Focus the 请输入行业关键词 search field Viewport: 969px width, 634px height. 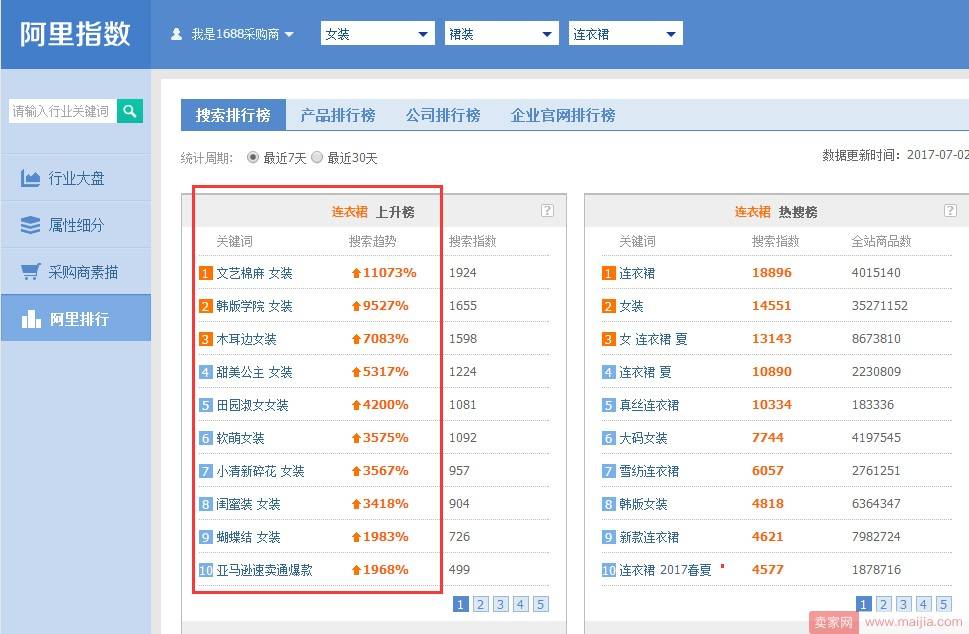click(x=62, y=111)
